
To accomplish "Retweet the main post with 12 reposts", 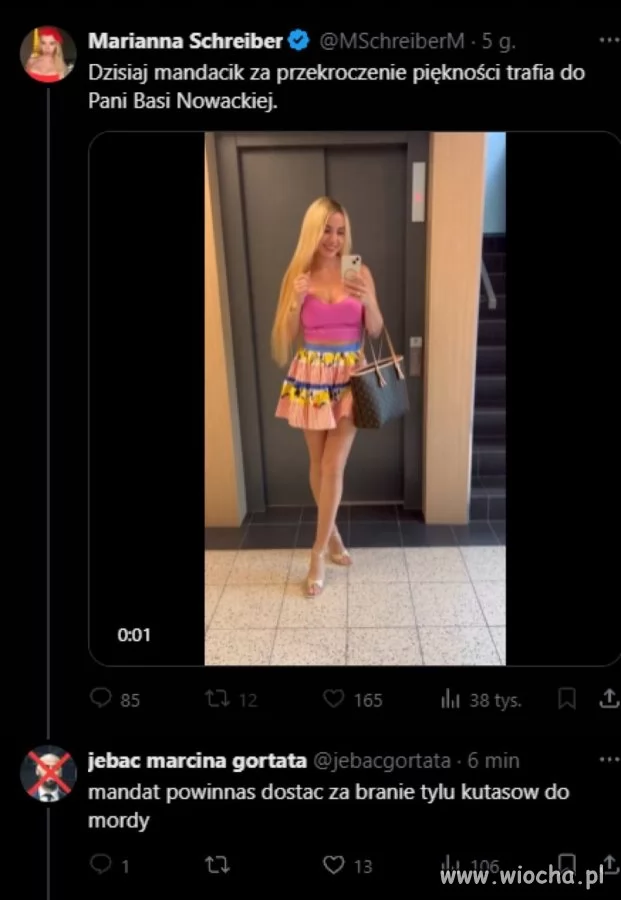I will tap(217, 699).
